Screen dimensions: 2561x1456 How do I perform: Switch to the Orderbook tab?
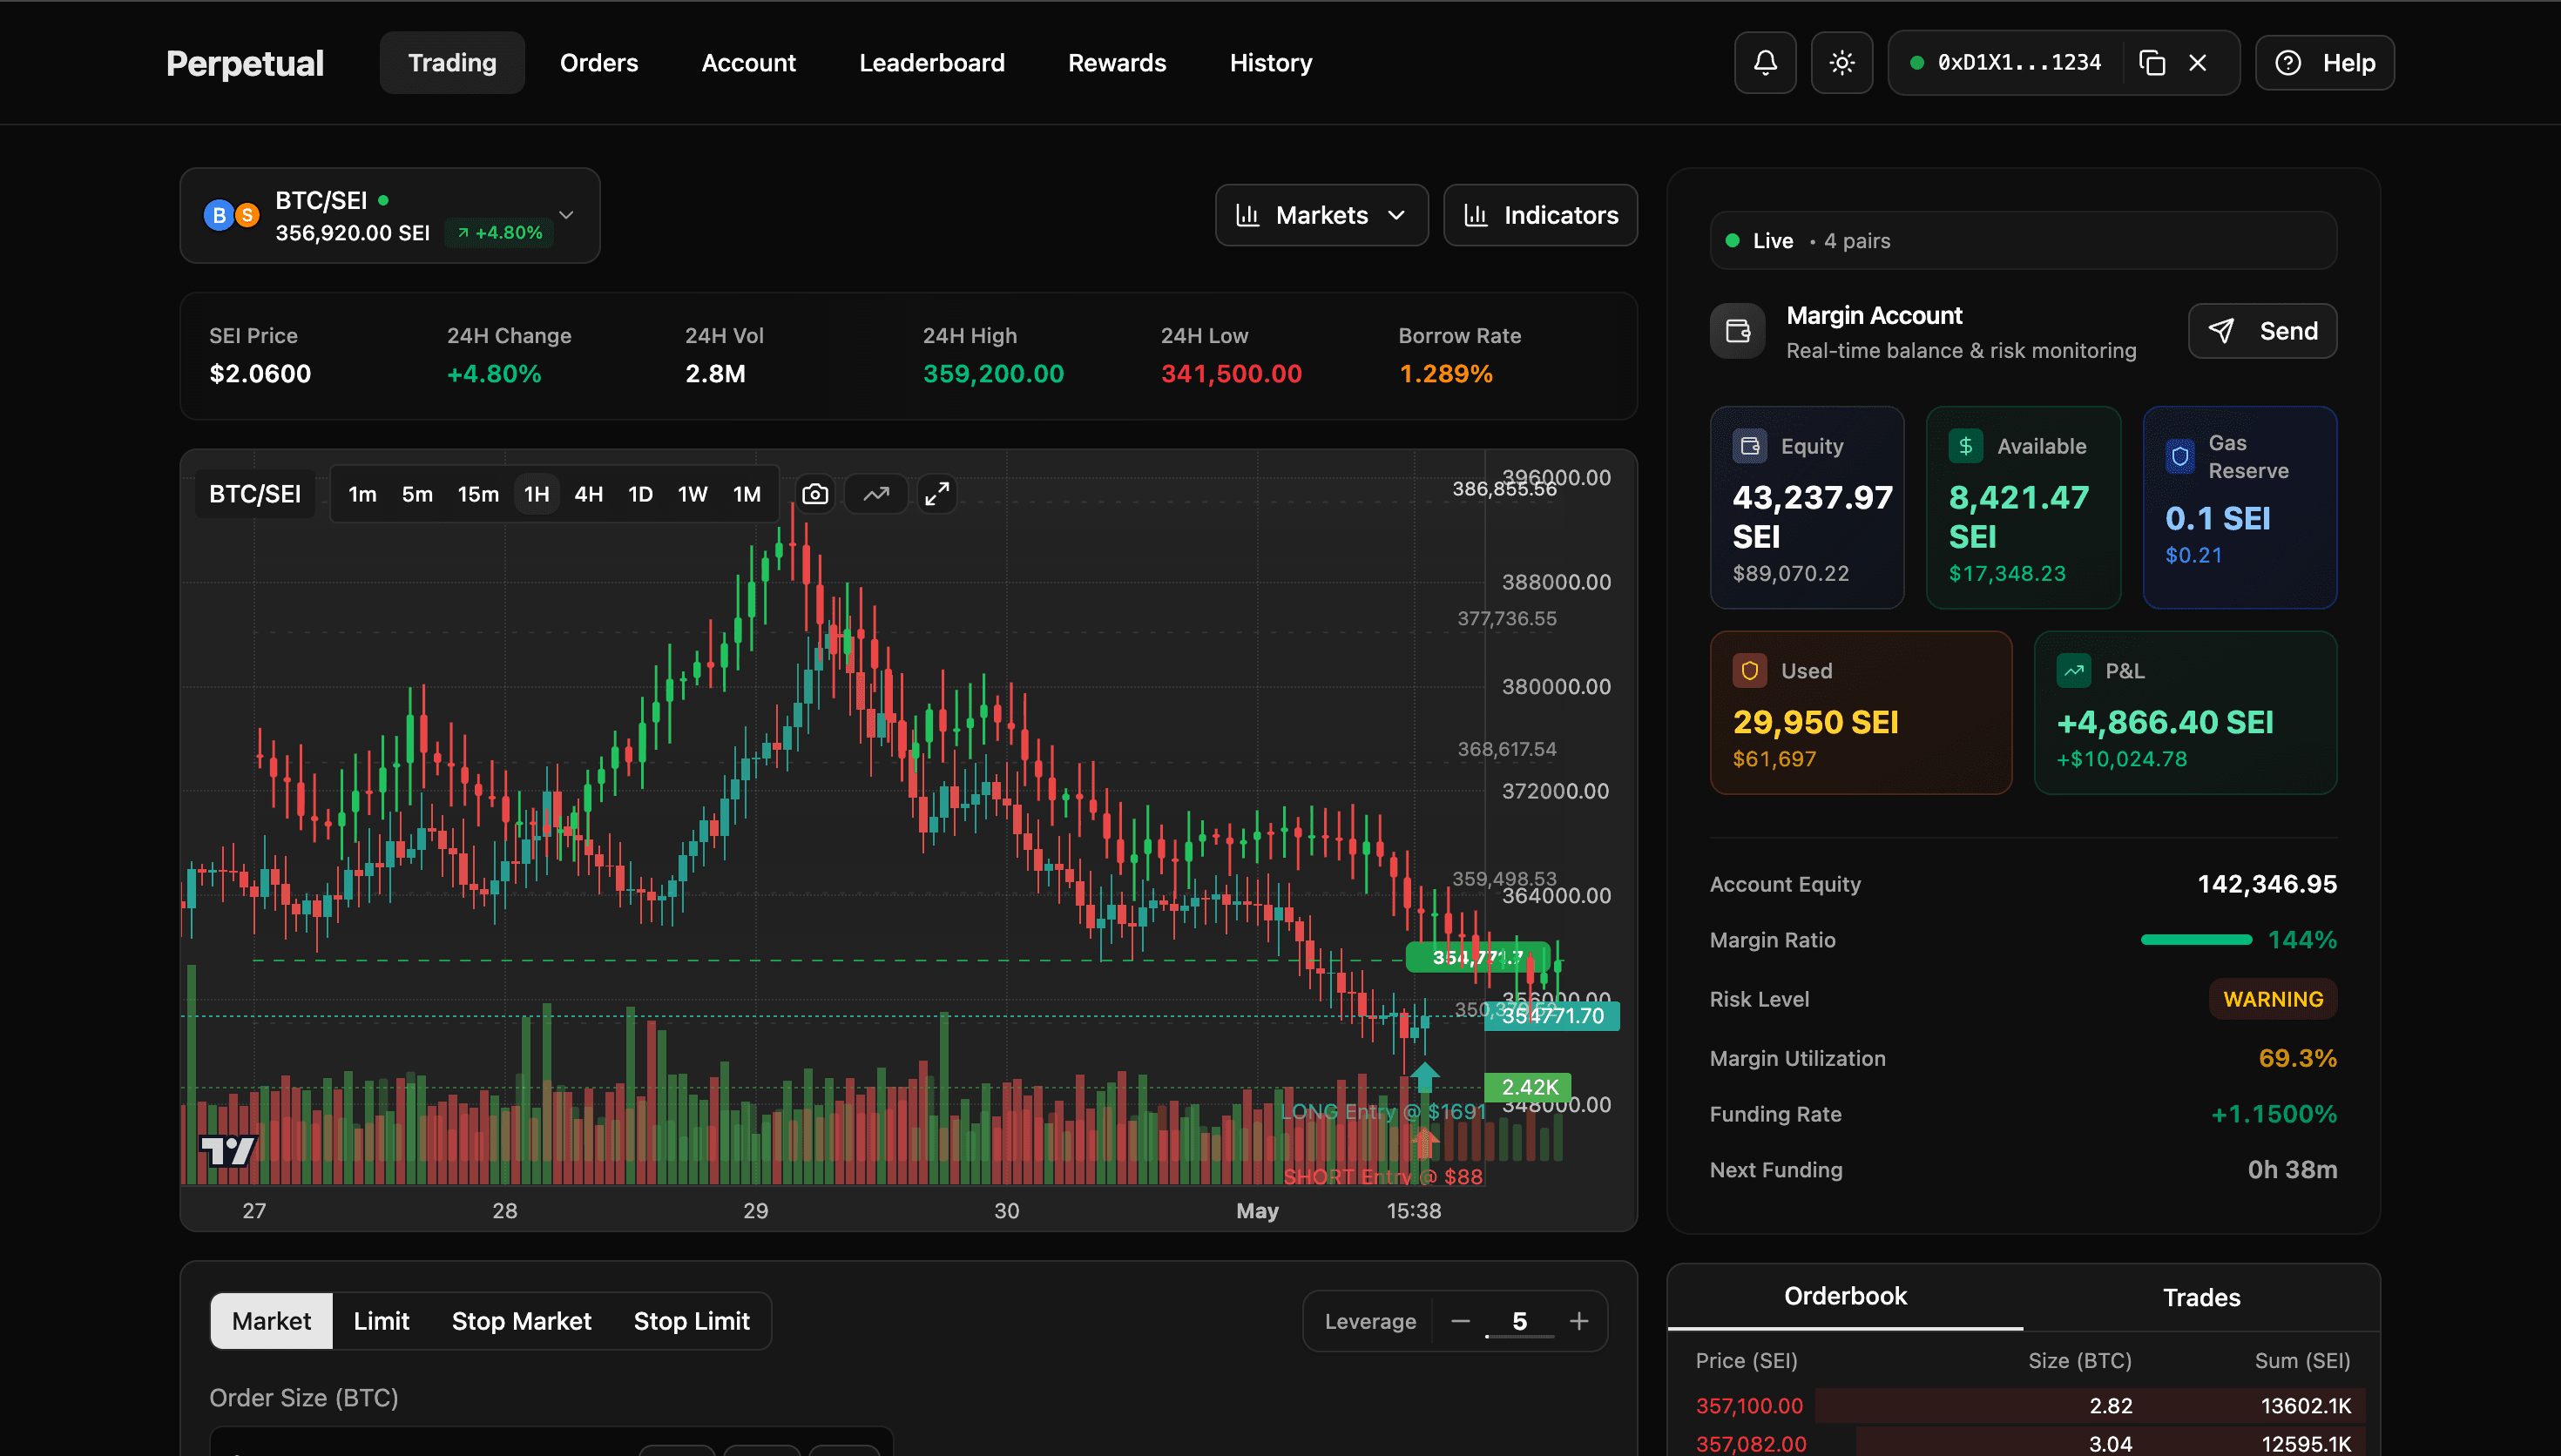1845,1296
